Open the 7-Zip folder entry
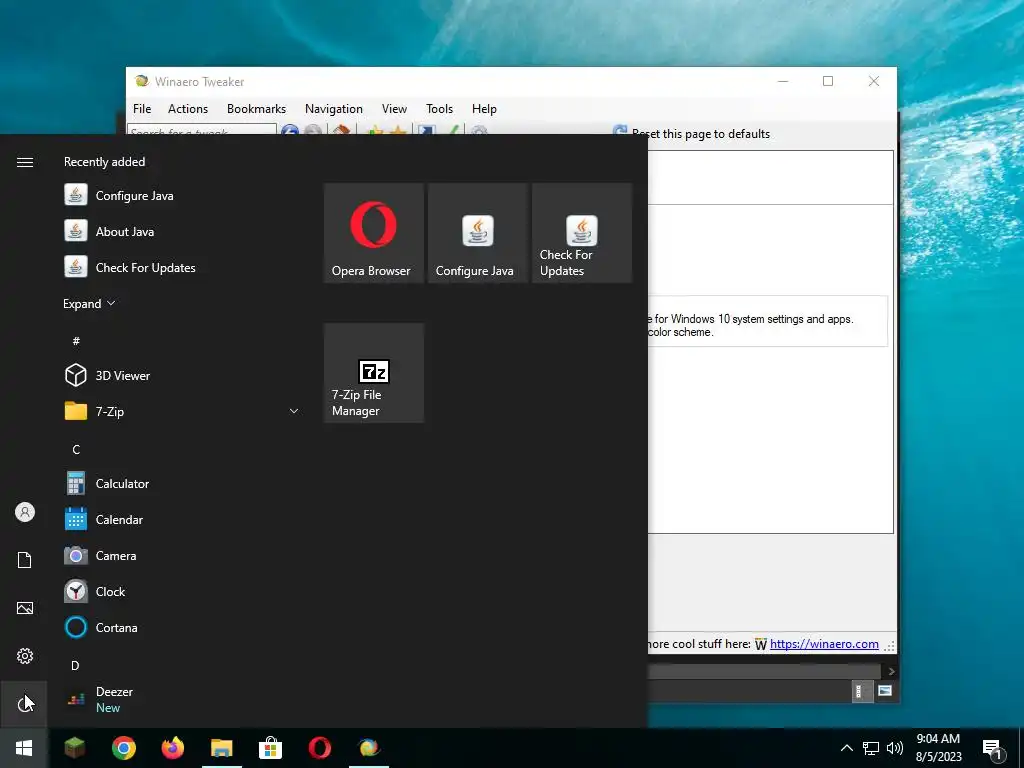The width and height of the screenshot is (1024, 768). 182,411
